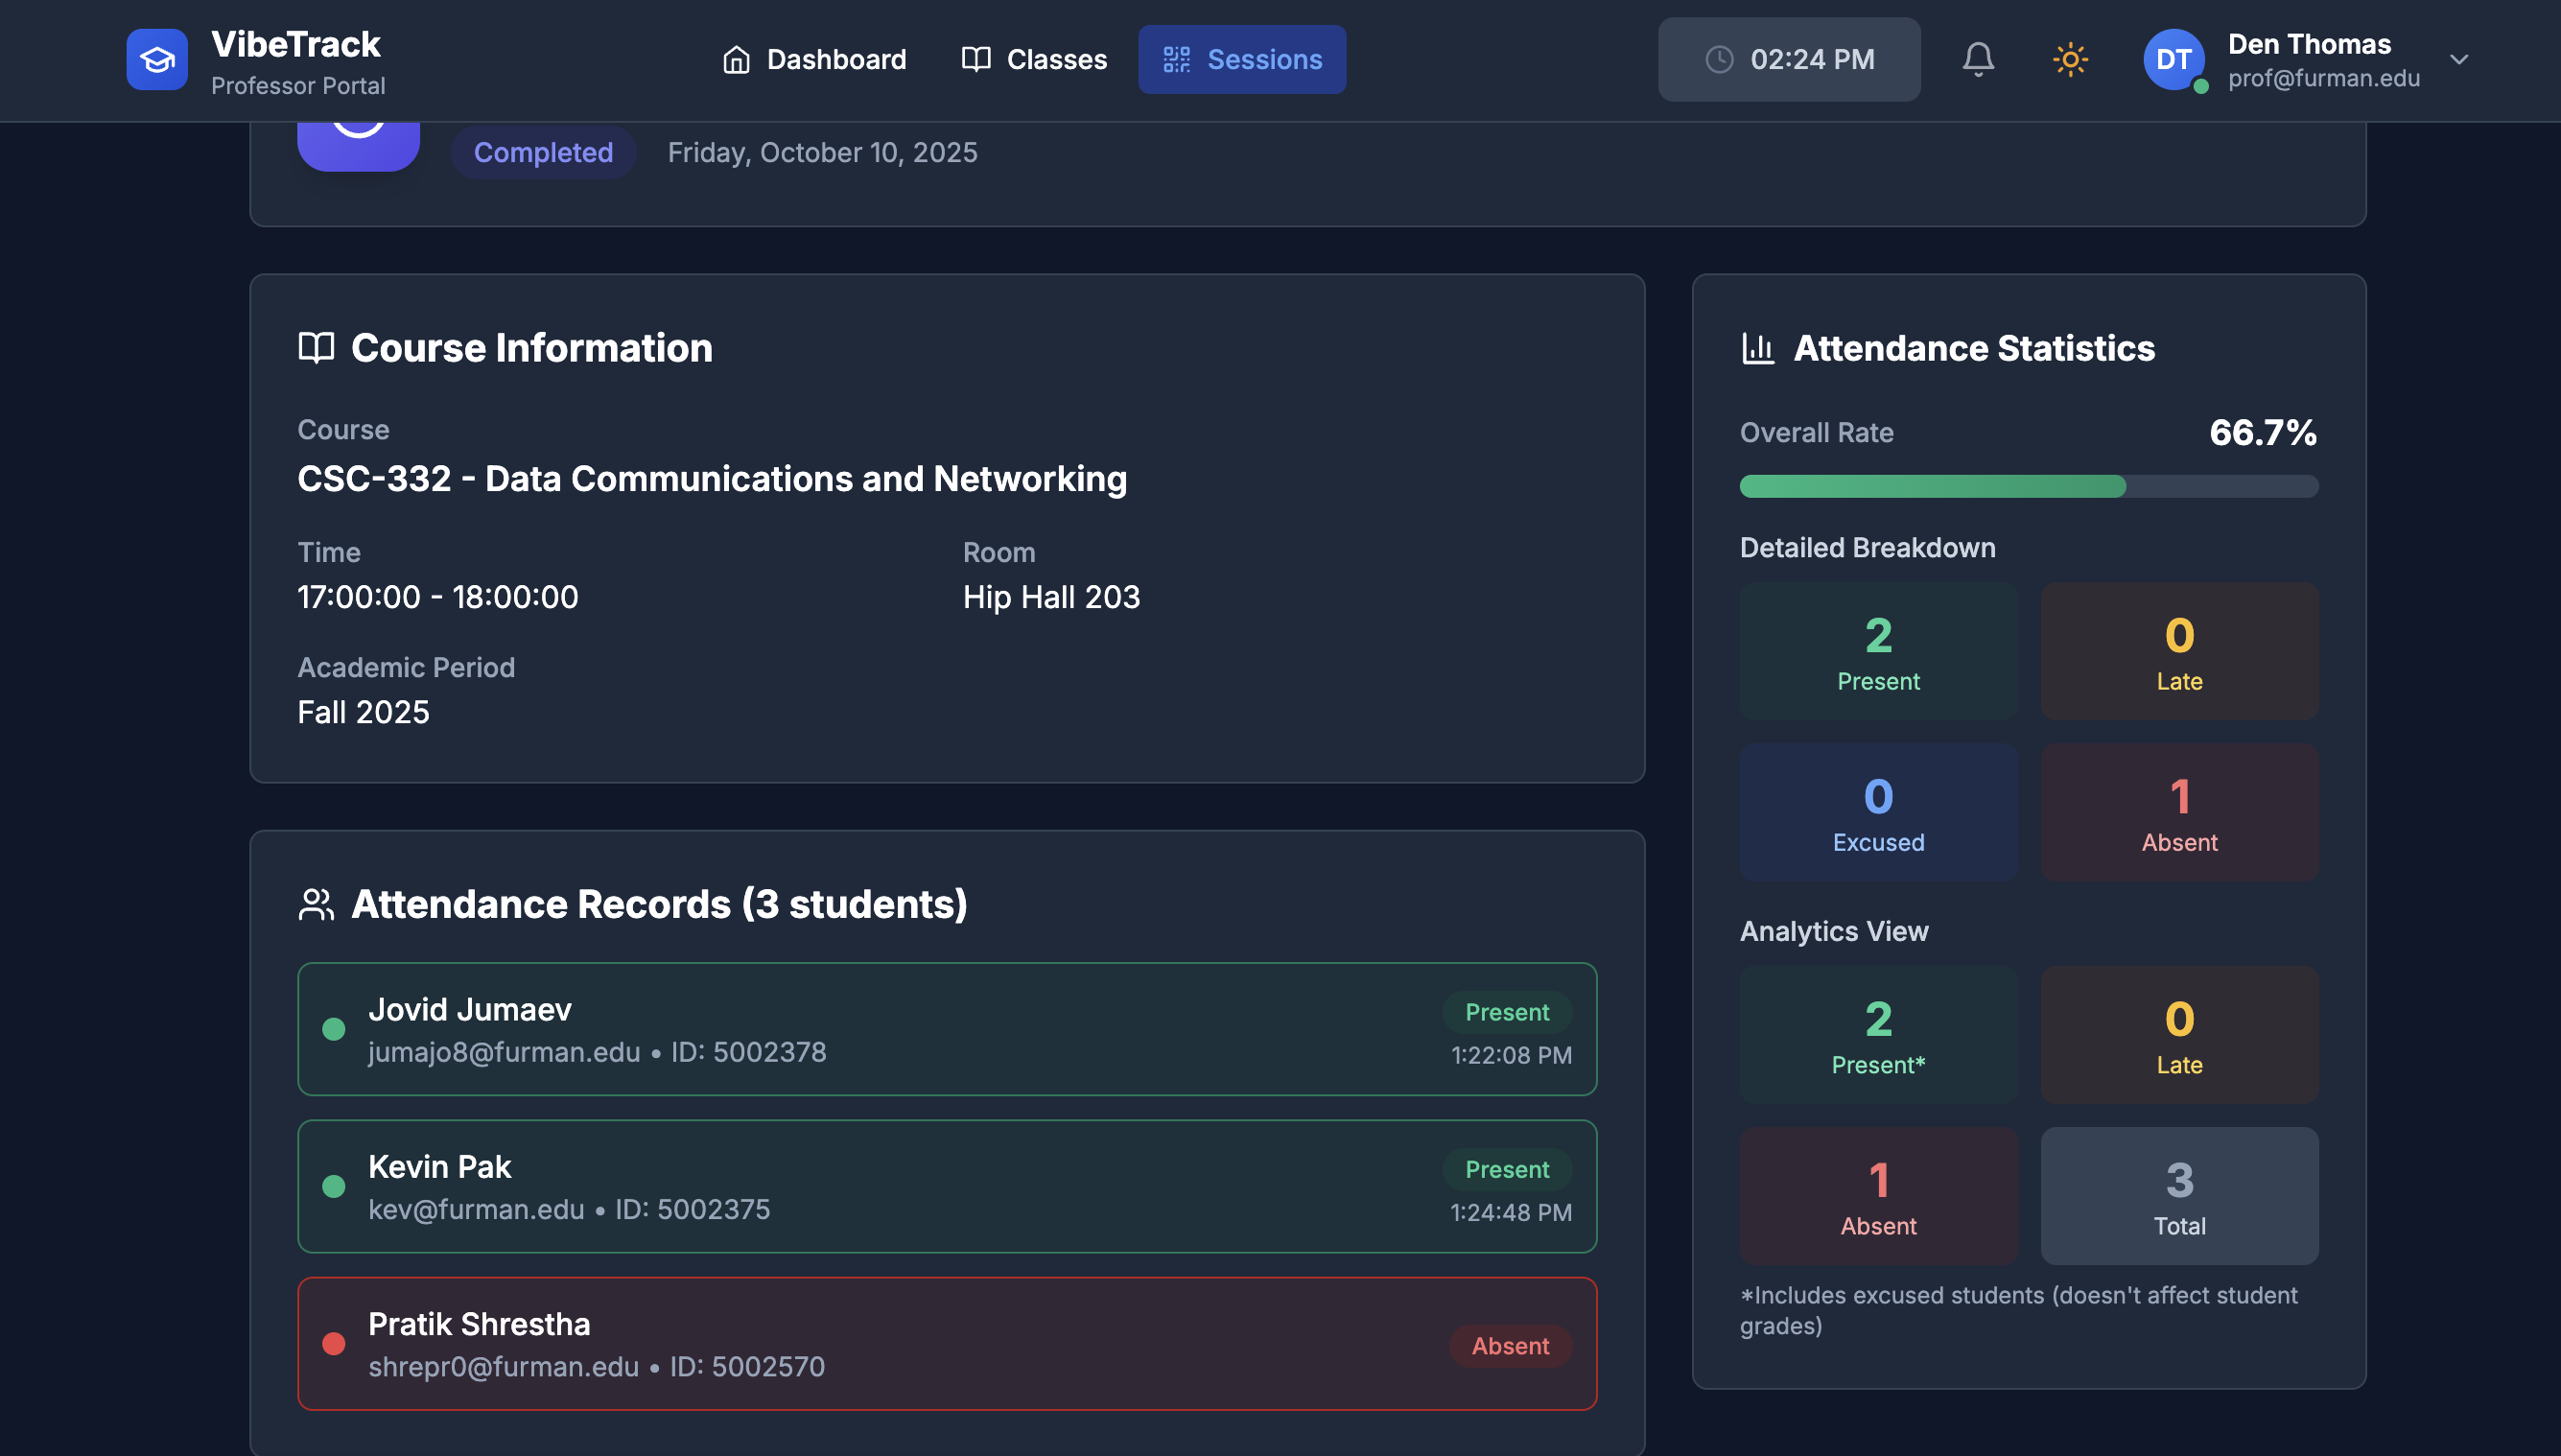Image resolution: width=2561 pixels, height=1456 pixels.
Task: Toggle light theme with sun icon
Action: (x=2069, y=59)
